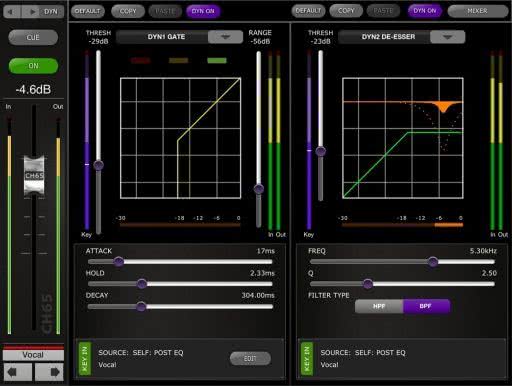Viewport: 512px width, 386px height.
Task: Click the bottom-left previous channel arrow
Action: click(17, 372)
